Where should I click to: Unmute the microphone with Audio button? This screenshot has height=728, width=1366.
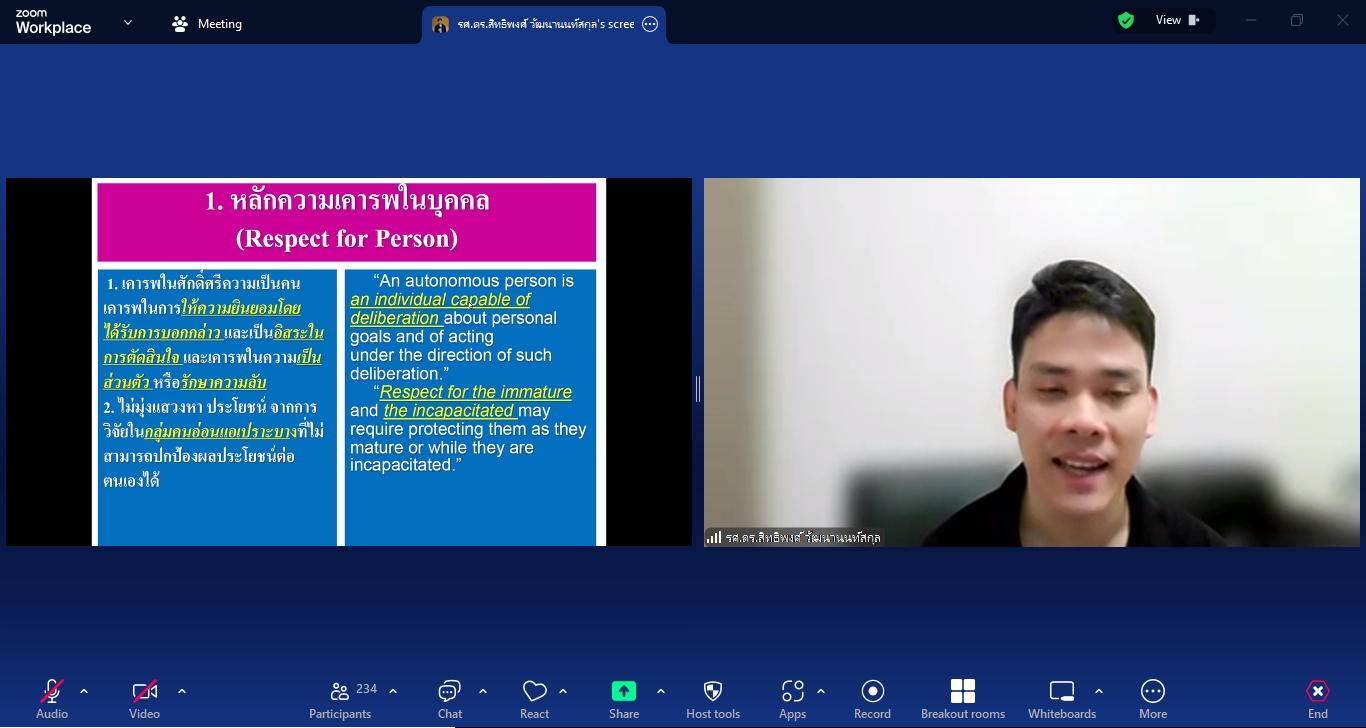click(x=52, y=699)
